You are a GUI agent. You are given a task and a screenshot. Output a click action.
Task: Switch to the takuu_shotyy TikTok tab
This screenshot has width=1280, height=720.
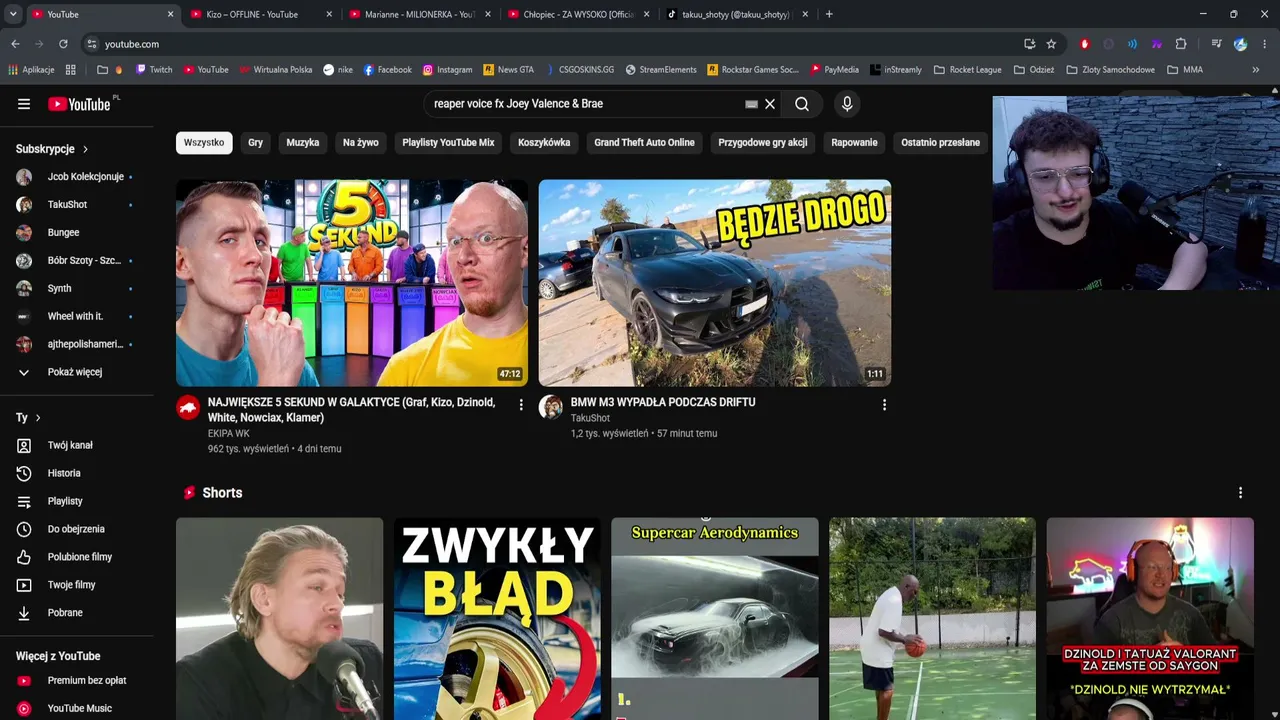pyautogui.click(x=735, y=14)
